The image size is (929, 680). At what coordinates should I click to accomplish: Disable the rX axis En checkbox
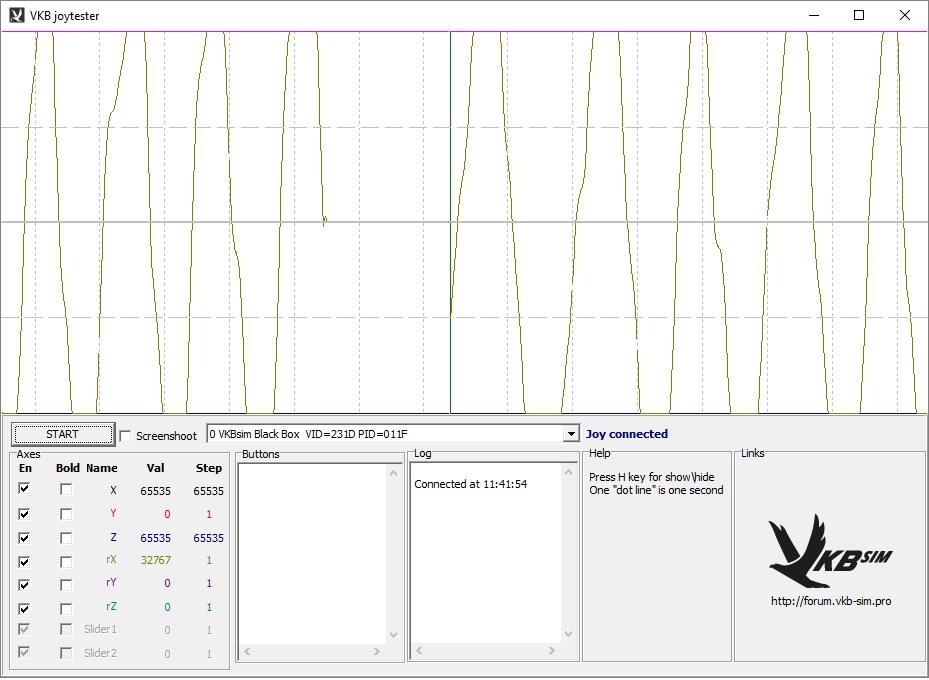[x=24, y=561]
